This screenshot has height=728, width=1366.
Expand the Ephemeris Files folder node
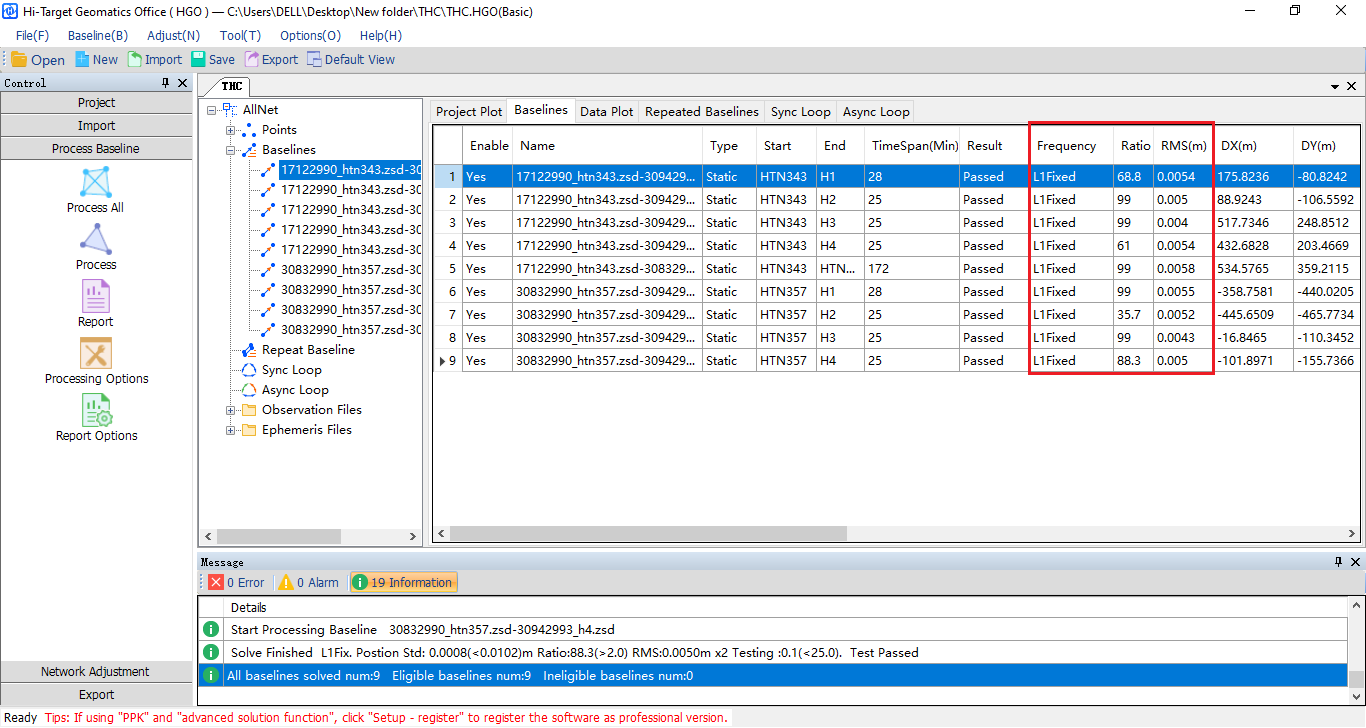click(x=231, y=430)
